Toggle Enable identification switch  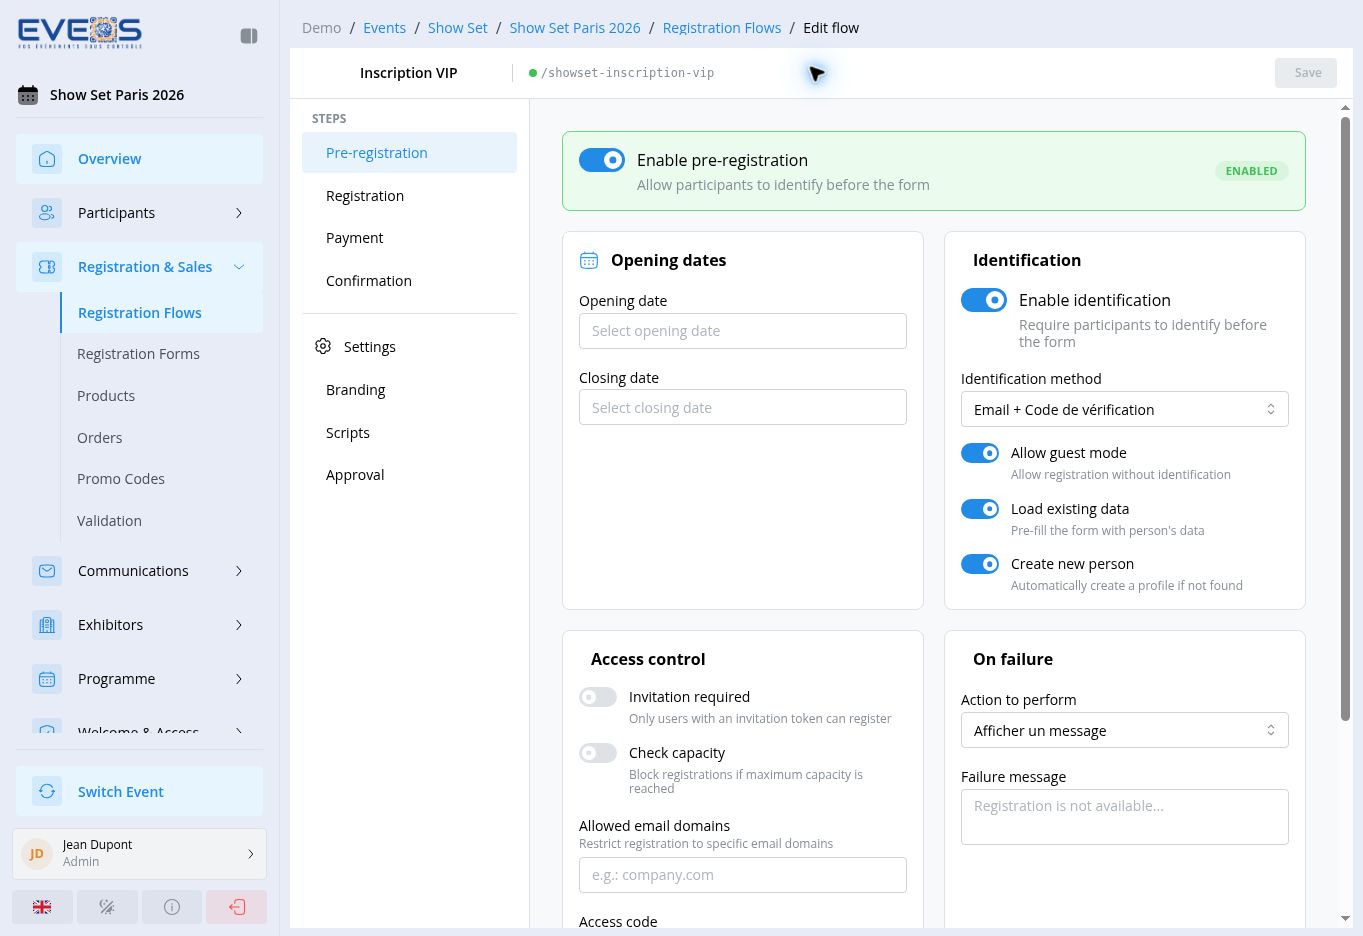click(984, 300)
